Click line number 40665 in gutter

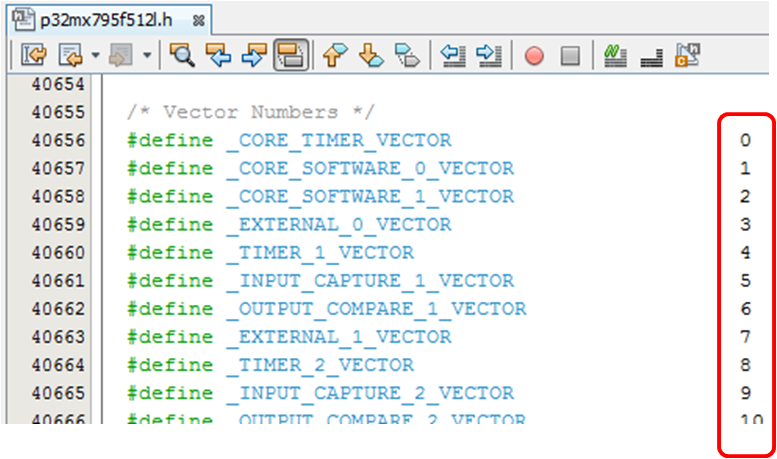pyautogui.click(x=58, y=394)
